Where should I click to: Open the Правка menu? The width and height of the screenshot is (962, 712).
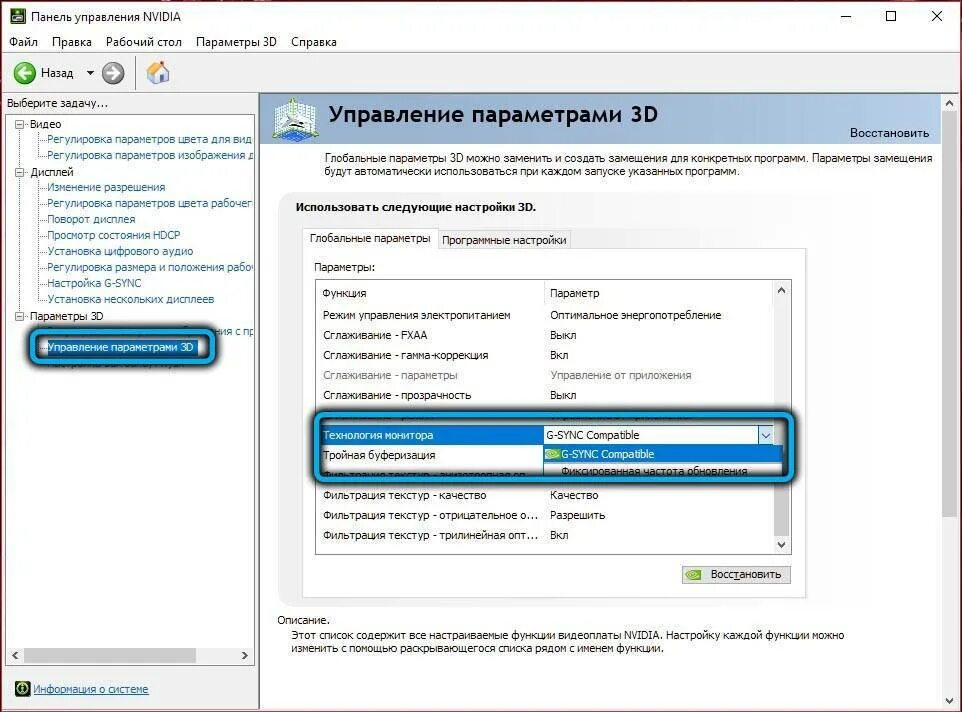72,42
